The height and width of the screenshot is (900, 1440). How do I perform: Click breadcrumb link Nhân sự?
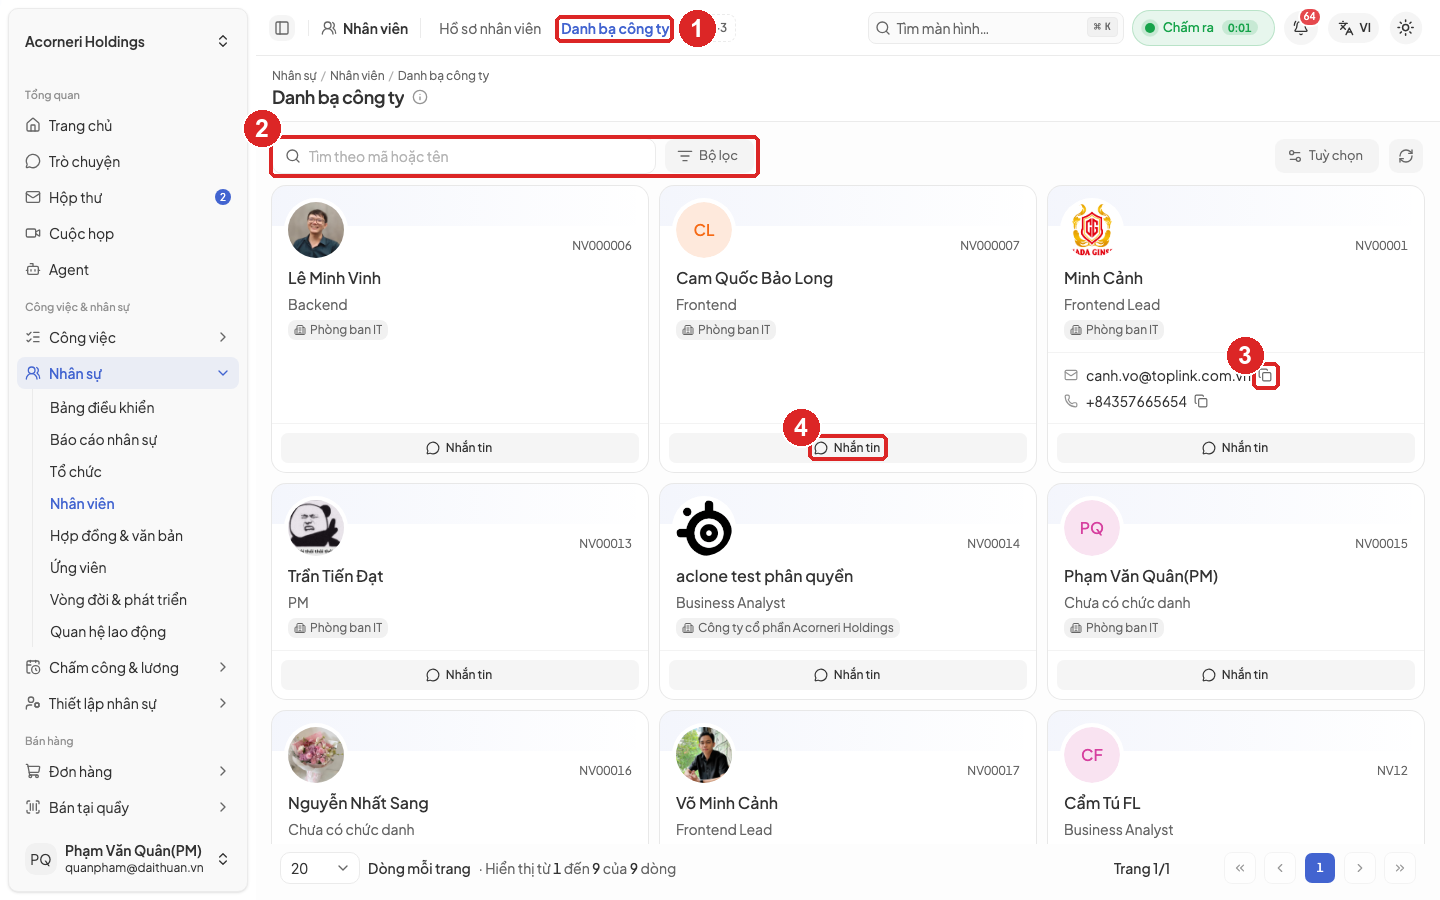tap(294, 76)
